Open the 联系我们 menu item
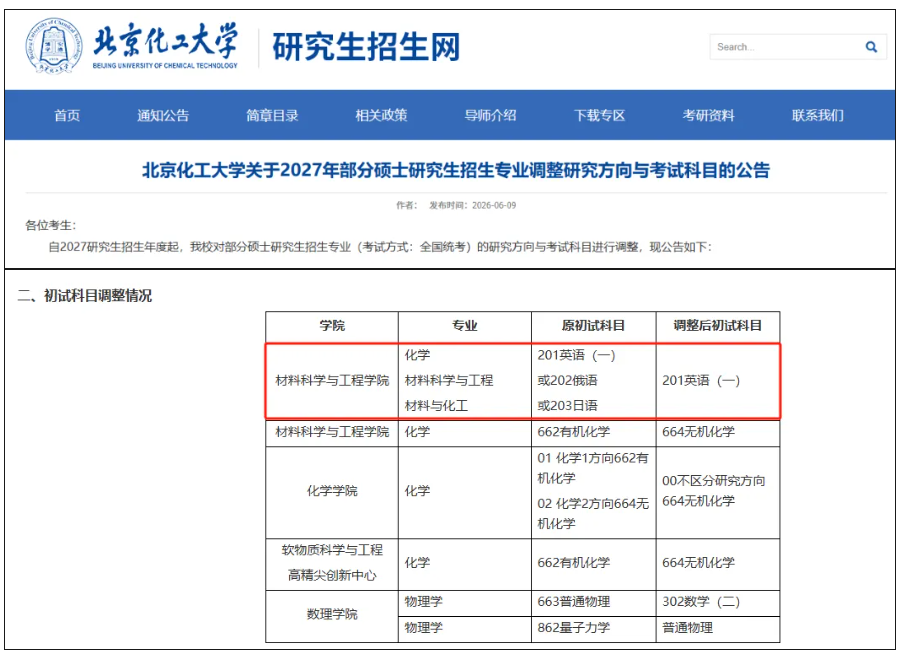The height and width of the screenshot is (660, 900). point(818,115)
